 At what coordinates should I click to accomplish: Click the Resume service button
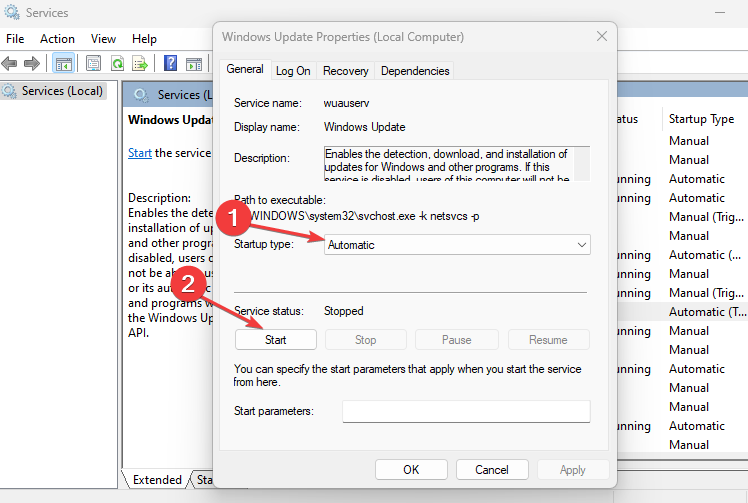(548, 340)
